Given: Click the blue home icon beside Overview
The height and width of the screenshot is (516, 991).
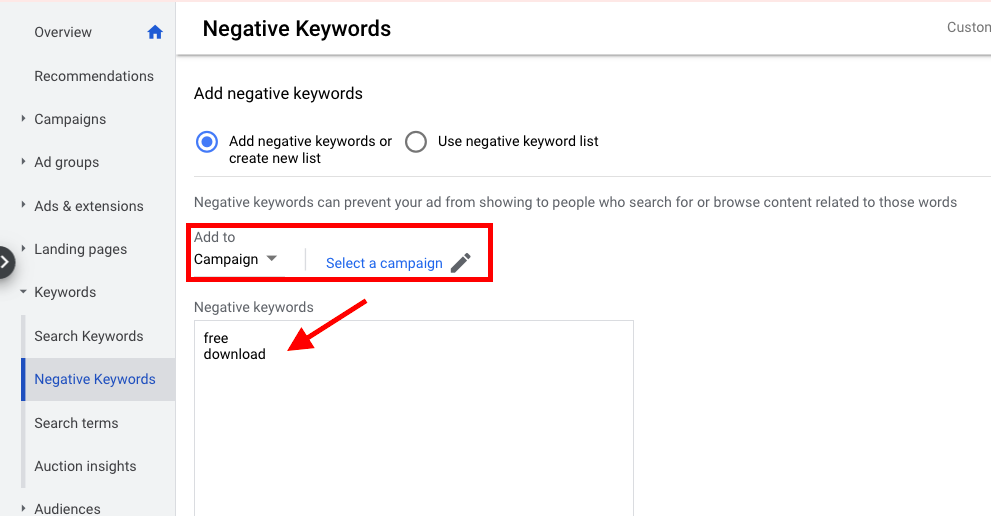Looking at the screenshot, I should [155, 32].
